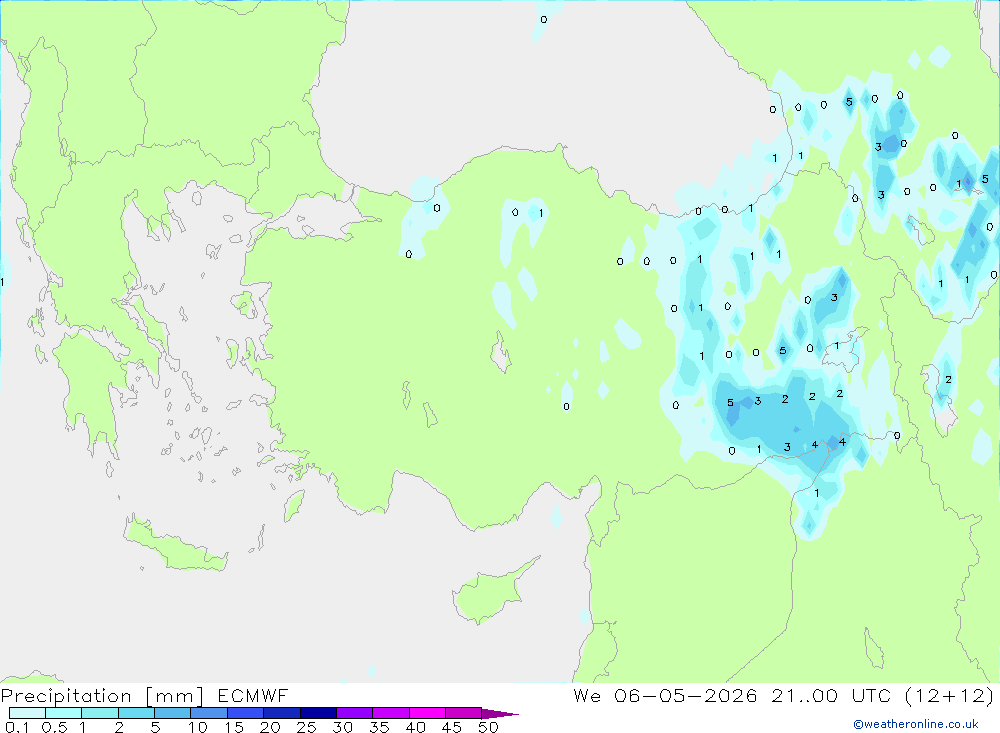Click the 'We' weekday label
Viewport: 1000px width, 733px height.
click(587, 695)
